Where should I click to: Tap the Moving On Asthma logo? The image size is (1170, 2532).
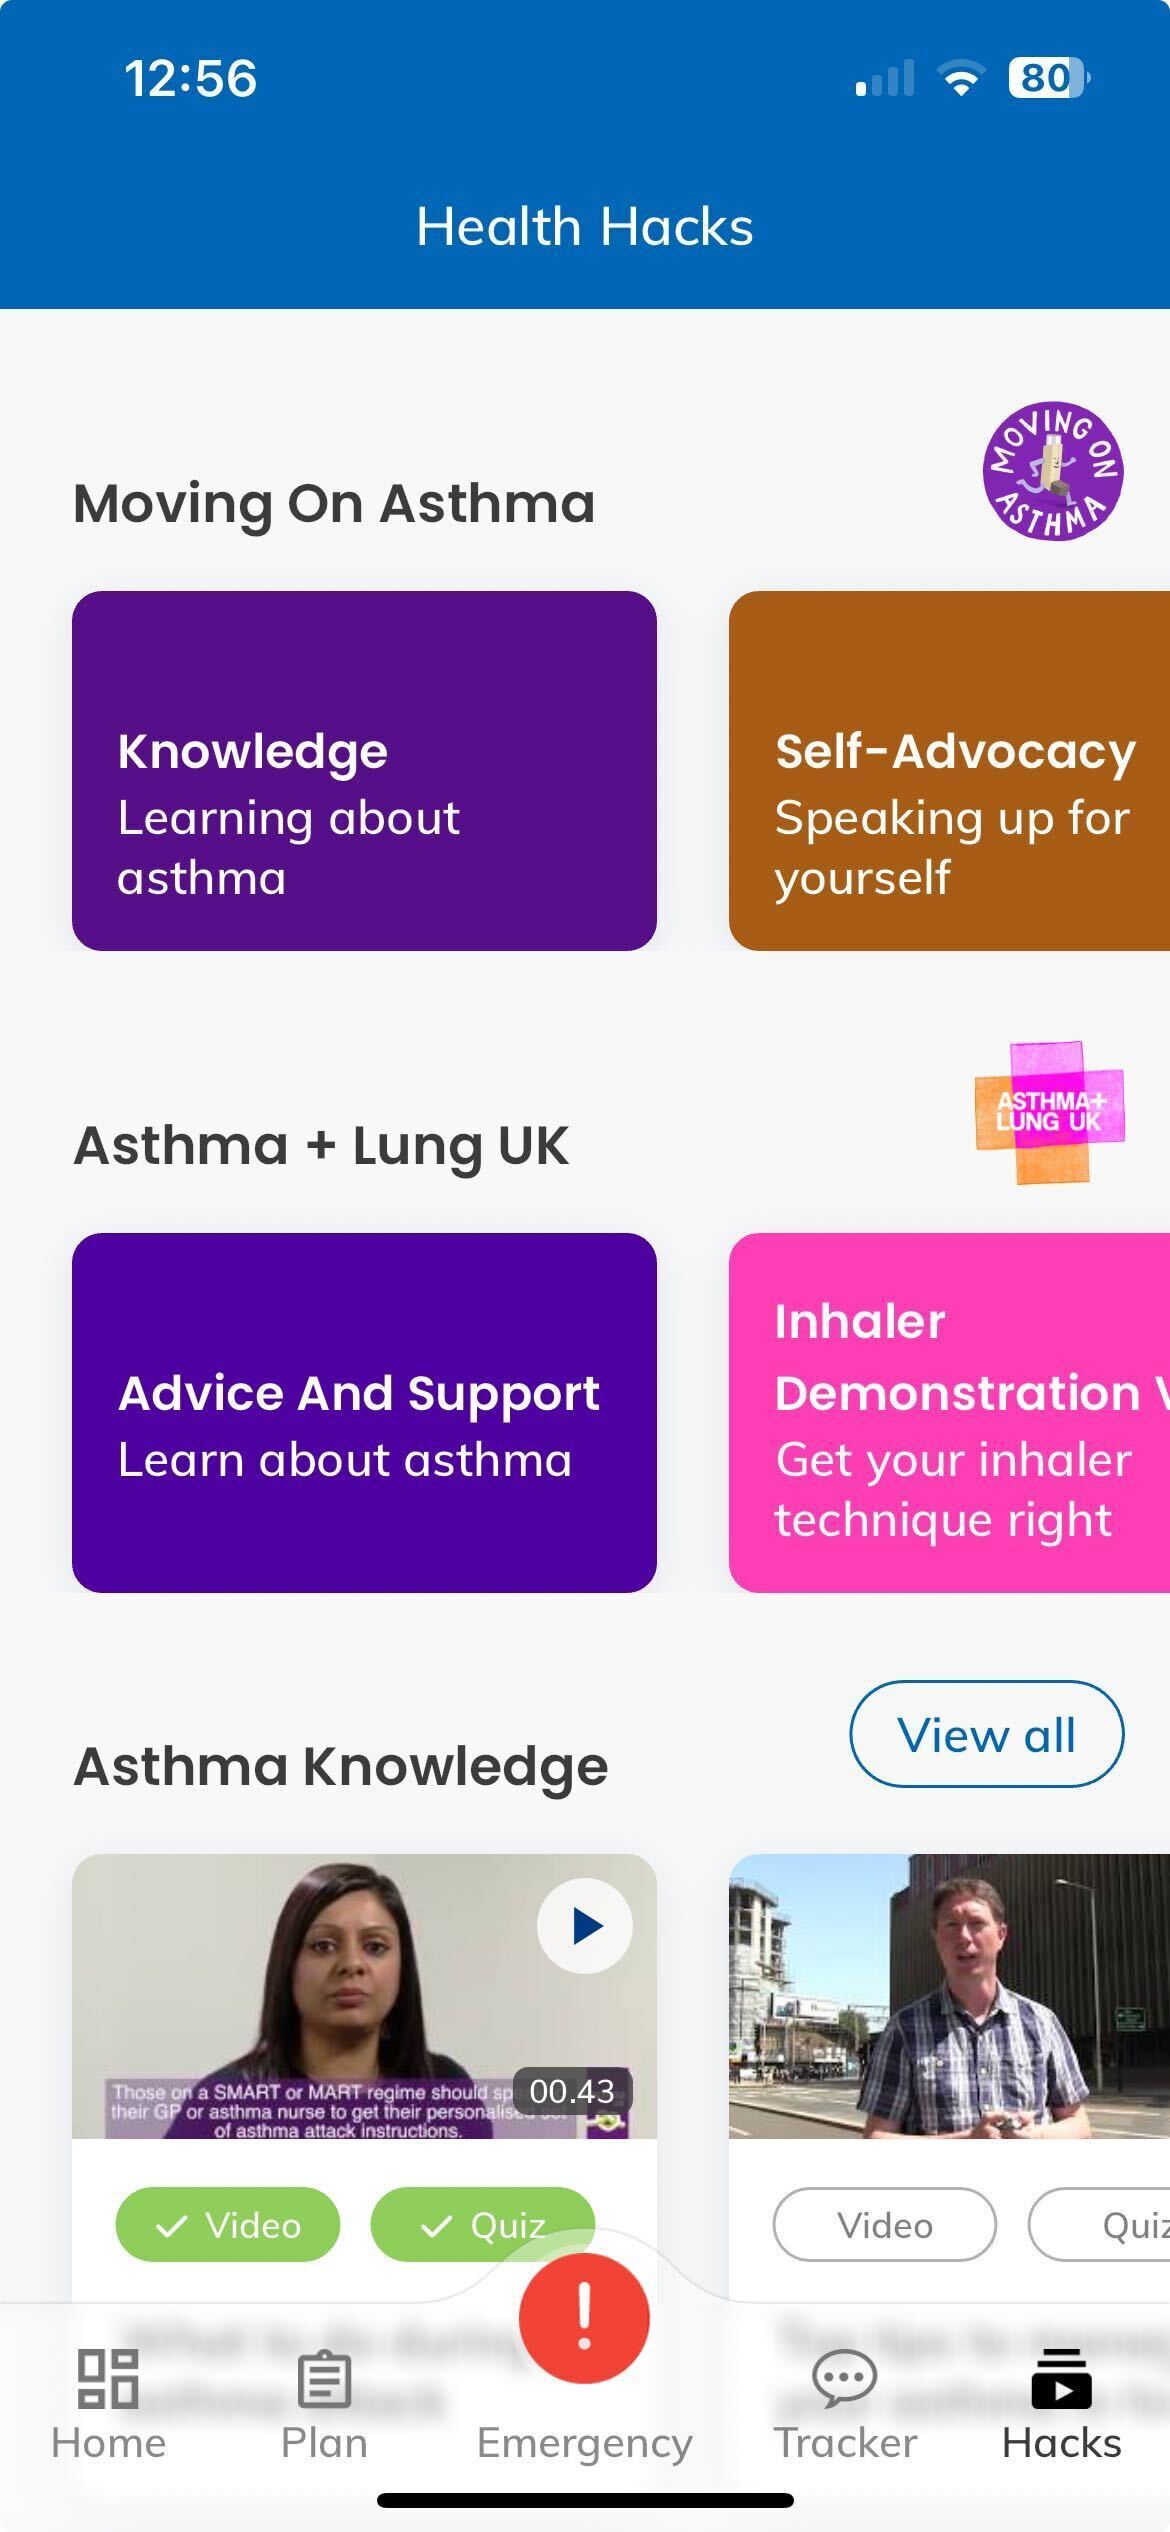[1052, 471]
